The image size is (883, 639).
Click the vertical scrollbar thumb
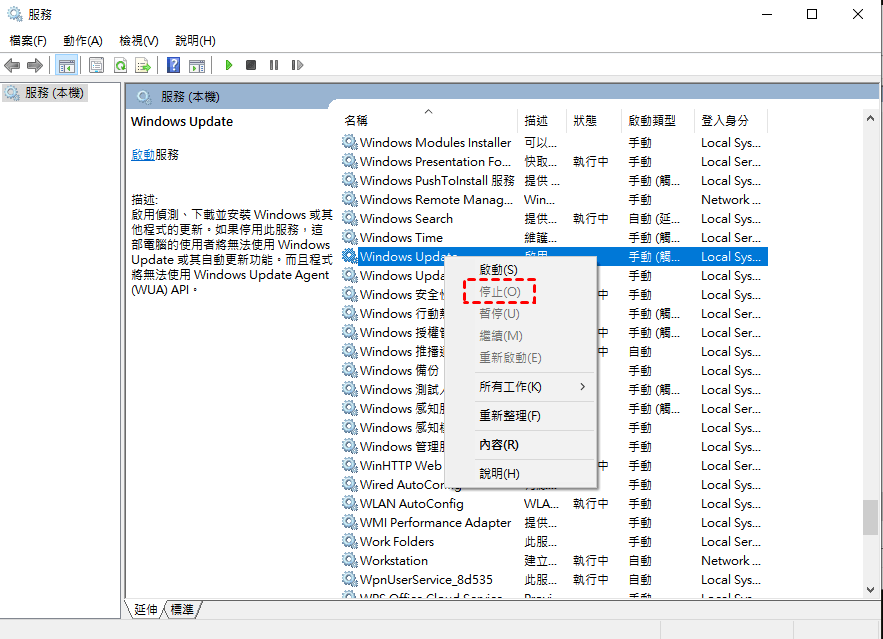click(x=871, y=517)
